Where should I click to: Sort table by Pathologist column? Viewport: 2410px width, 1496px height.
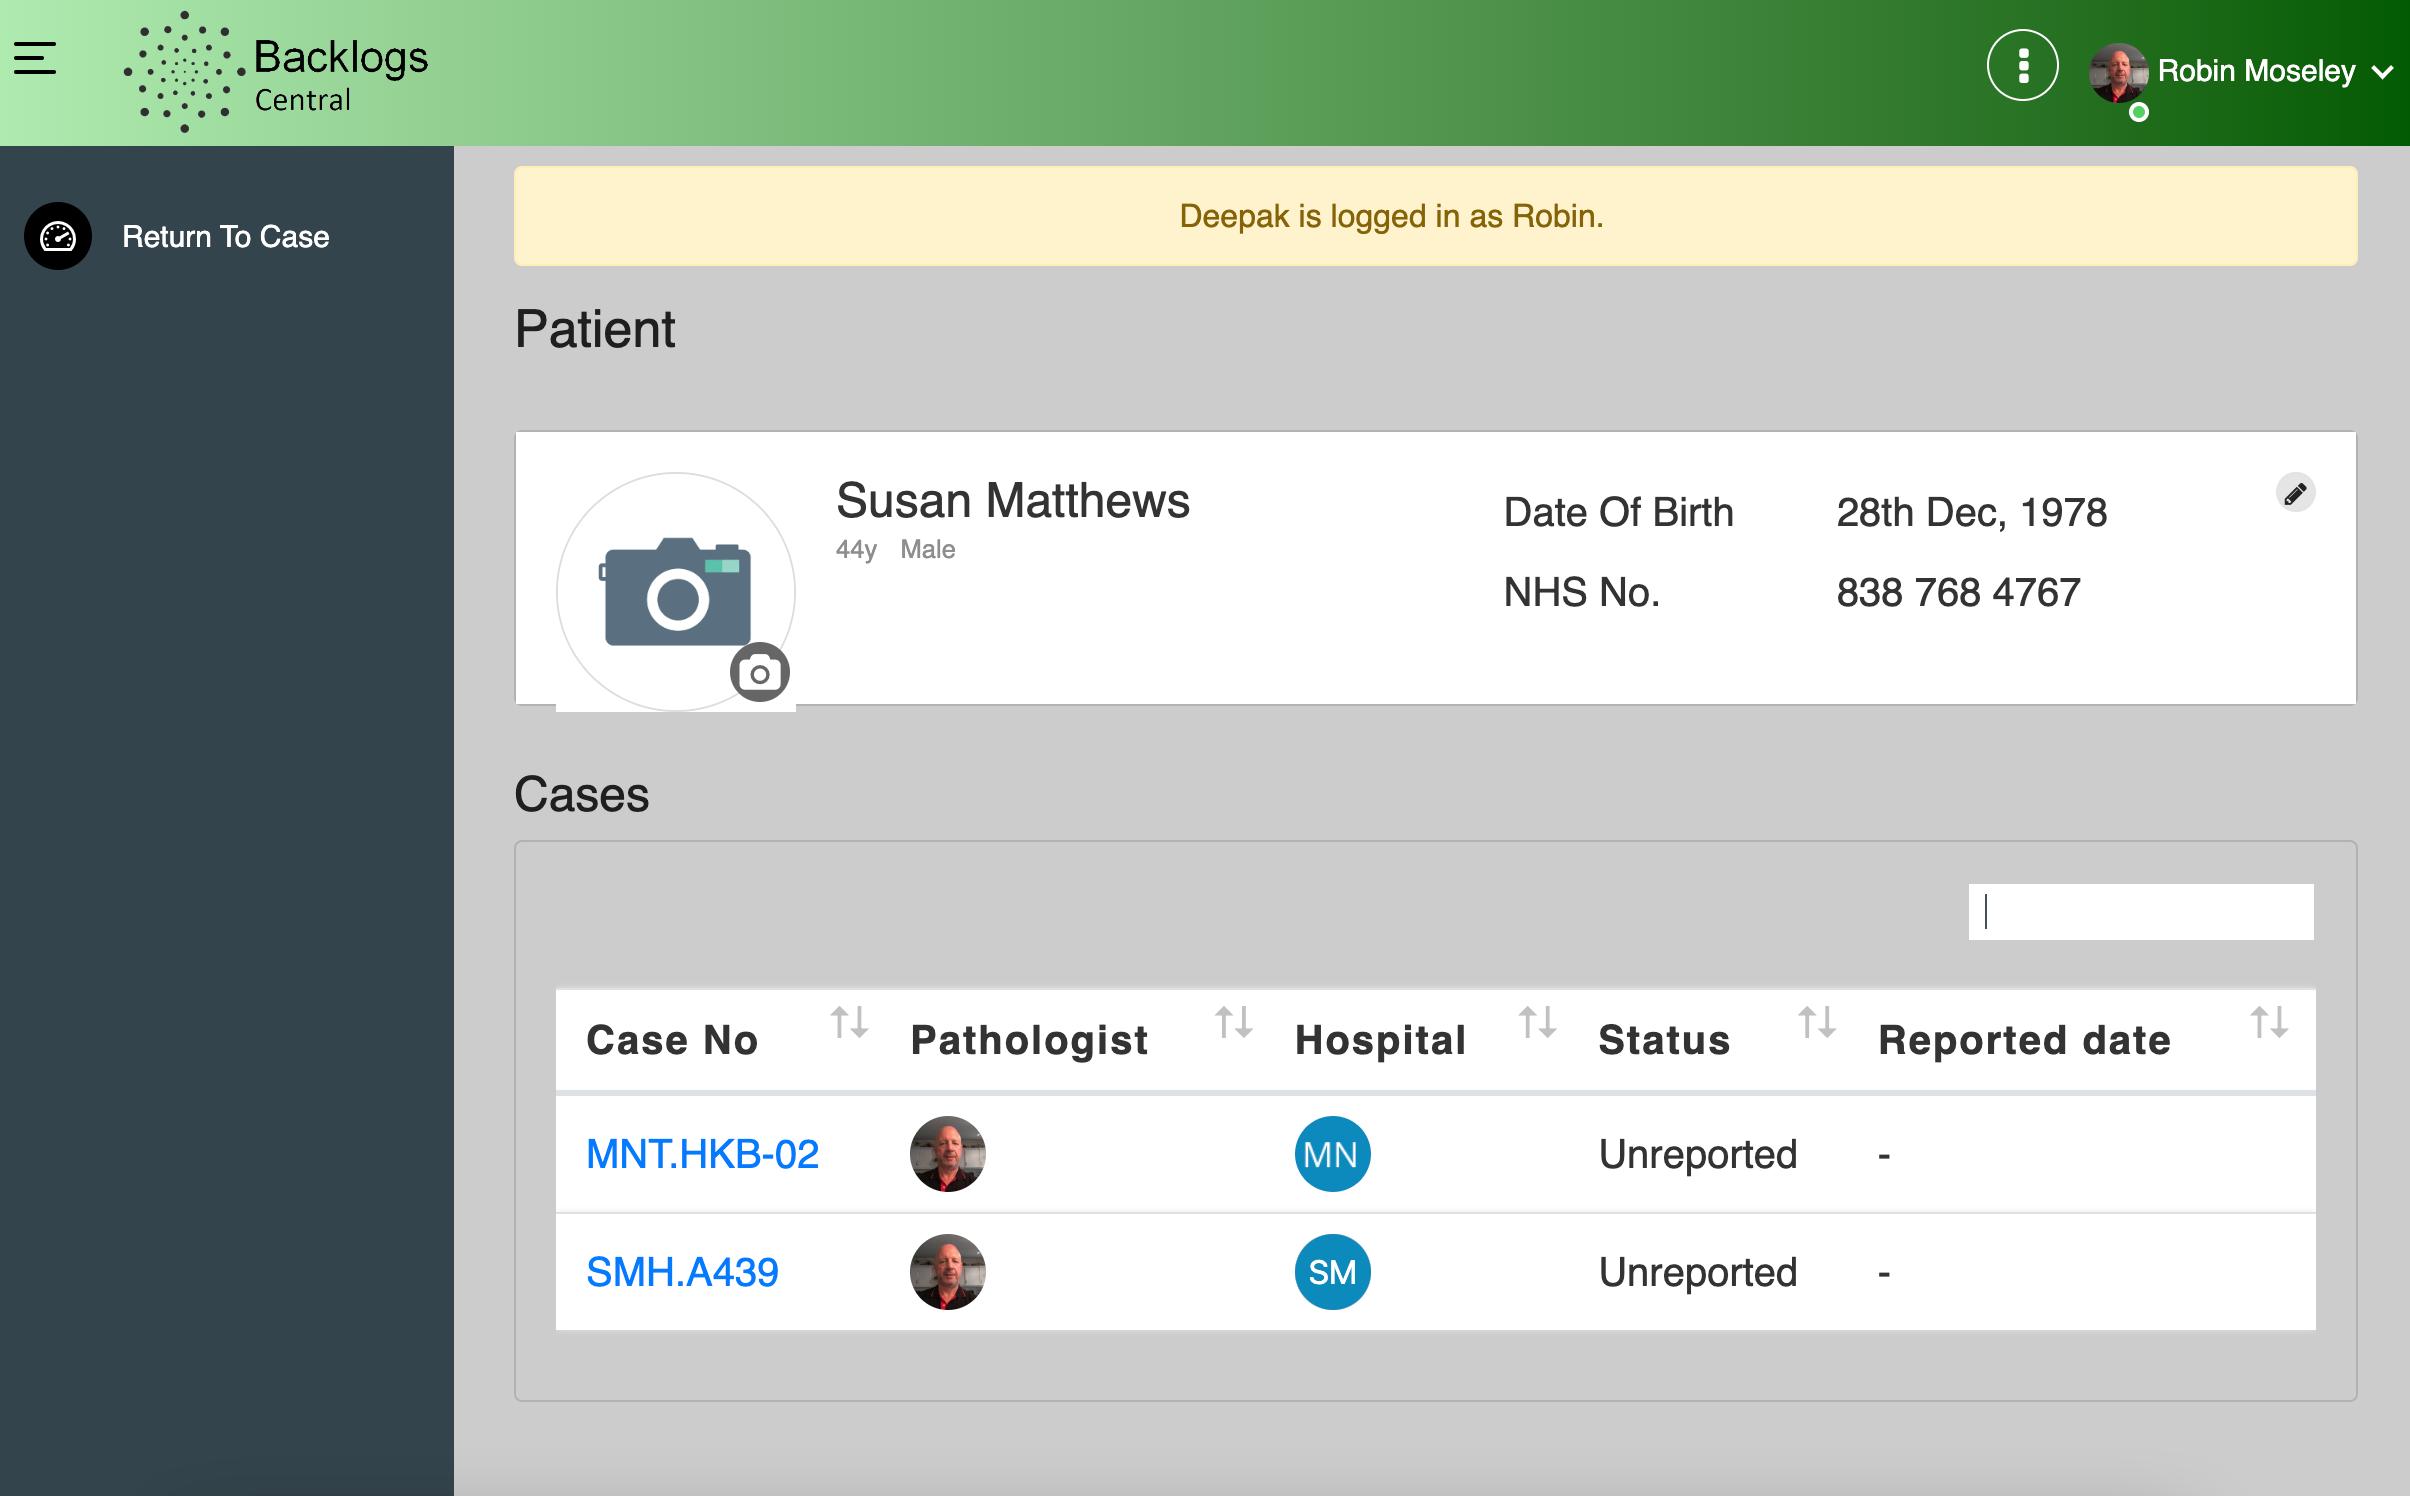[1233, 1023]
